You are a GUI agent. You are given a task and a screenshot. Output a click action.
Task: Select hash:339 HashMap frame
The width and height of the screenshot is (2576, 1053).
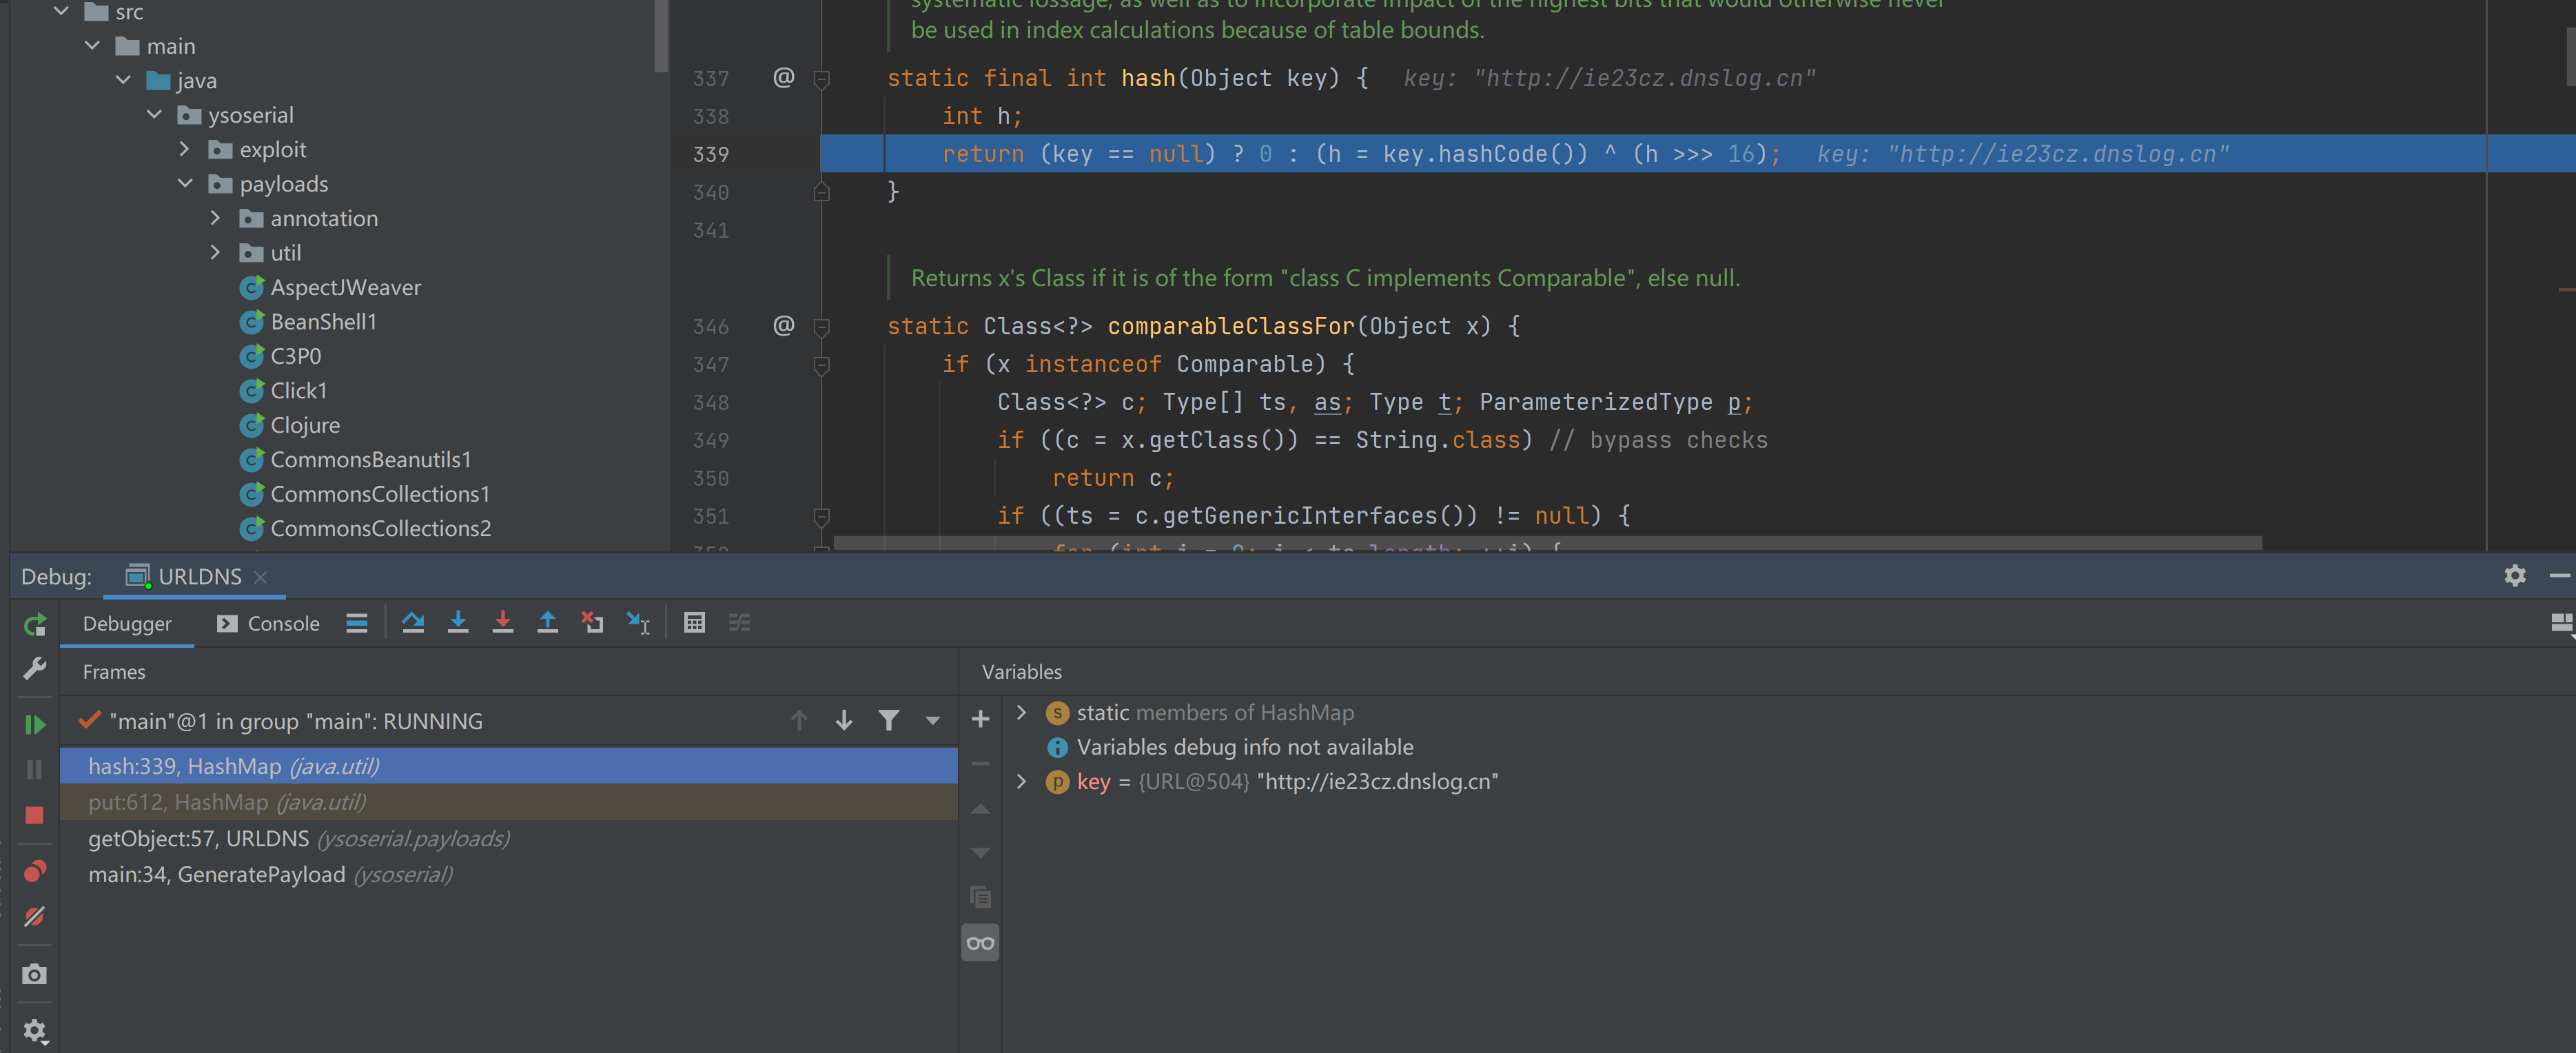(508, 766)
